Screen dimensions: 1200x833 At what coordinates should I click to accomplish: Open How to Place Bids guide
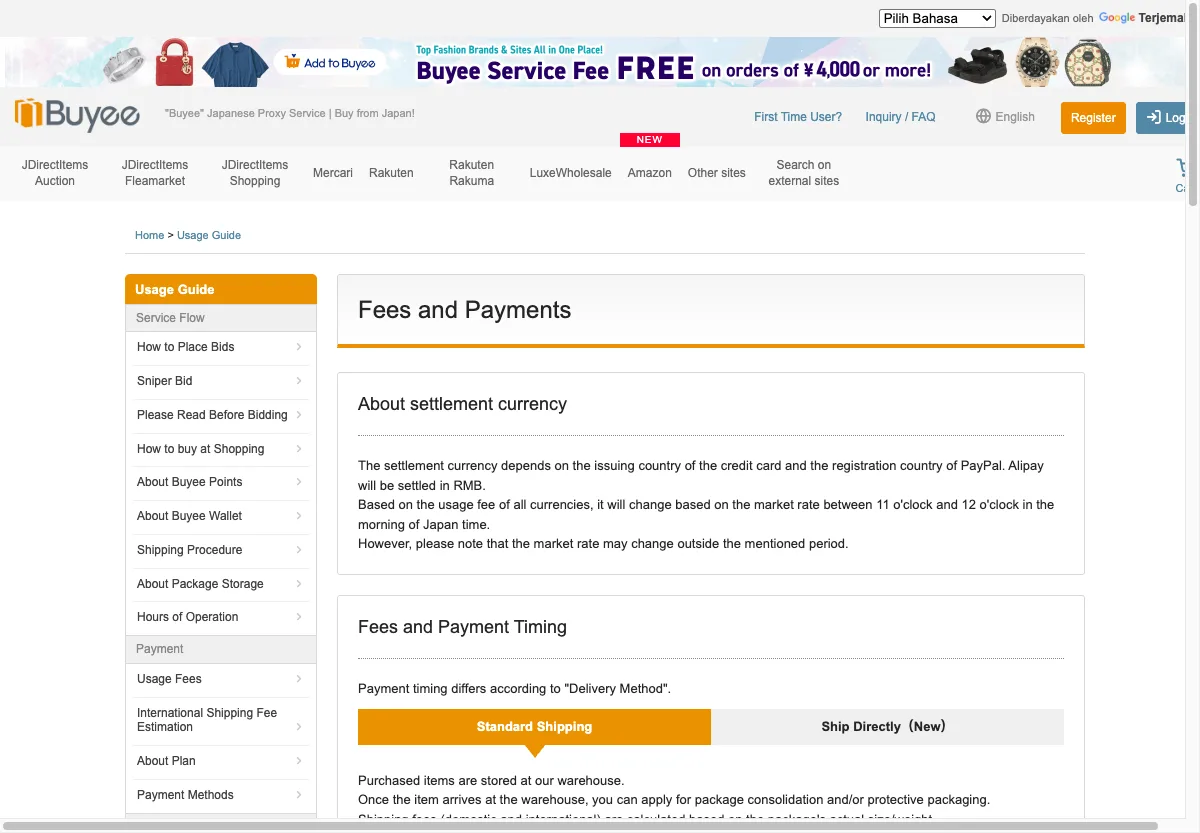point(220,347)
